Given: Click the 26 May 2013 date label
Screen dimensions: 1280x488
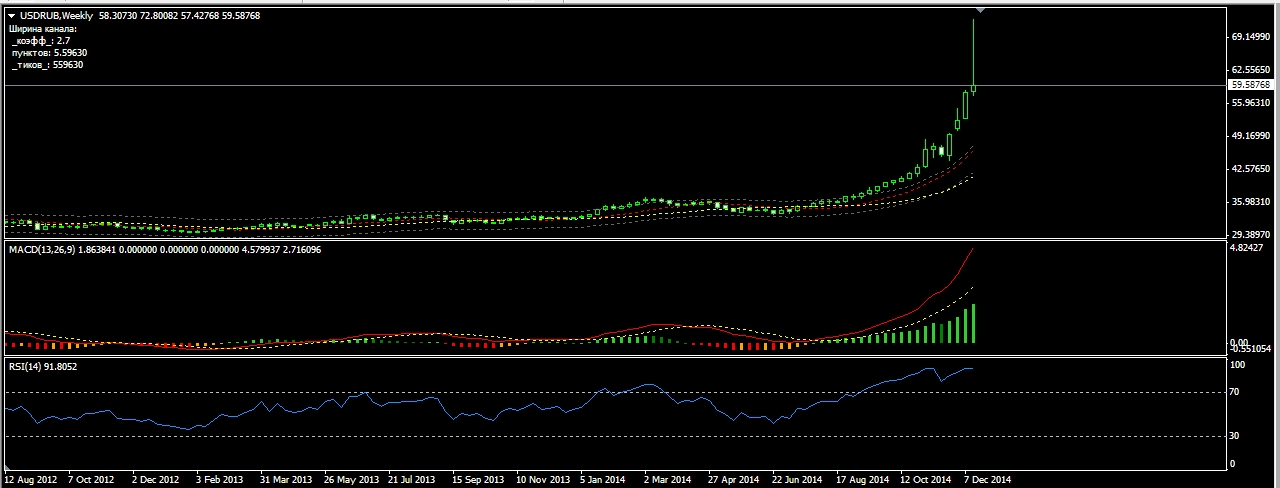Looking at the screenshot, I should (351, 480).
